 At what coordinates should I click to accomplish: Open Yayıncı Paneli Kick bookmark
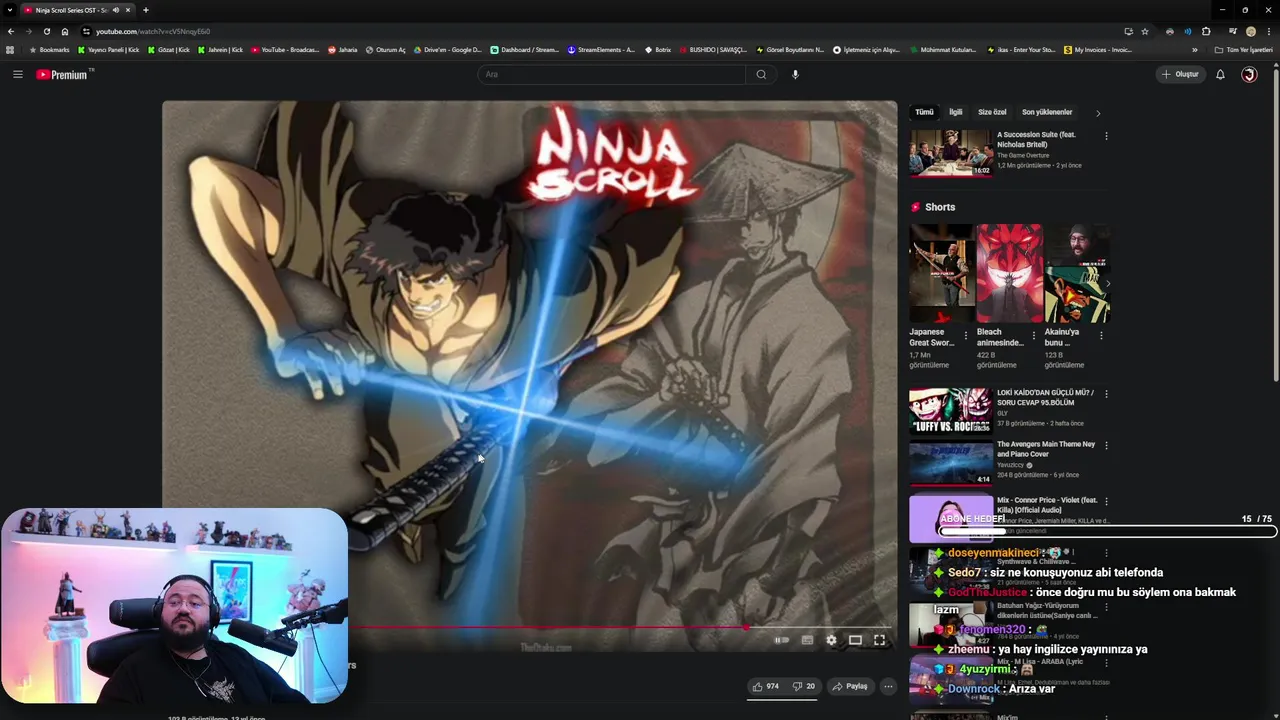tap(109, 50)
